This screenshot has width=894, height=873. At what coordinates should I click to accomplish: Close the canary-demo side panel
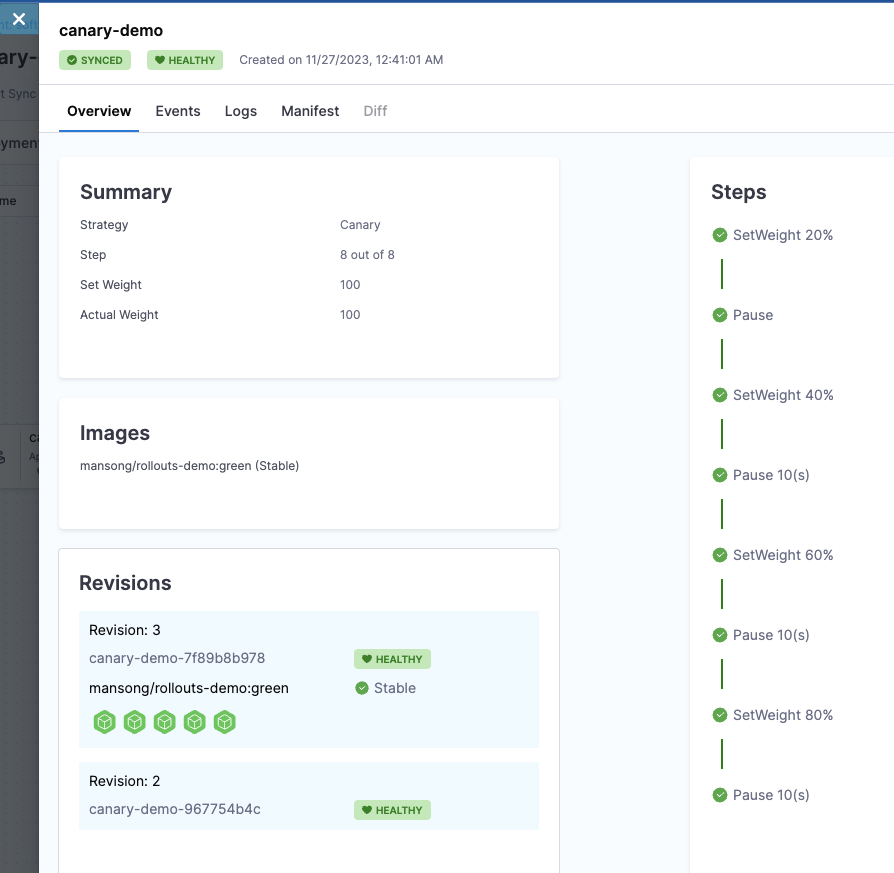19,19
